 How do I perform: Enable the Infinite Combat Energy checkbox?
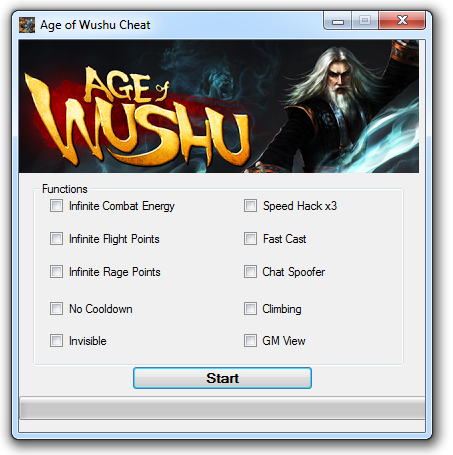pos(56,206)
